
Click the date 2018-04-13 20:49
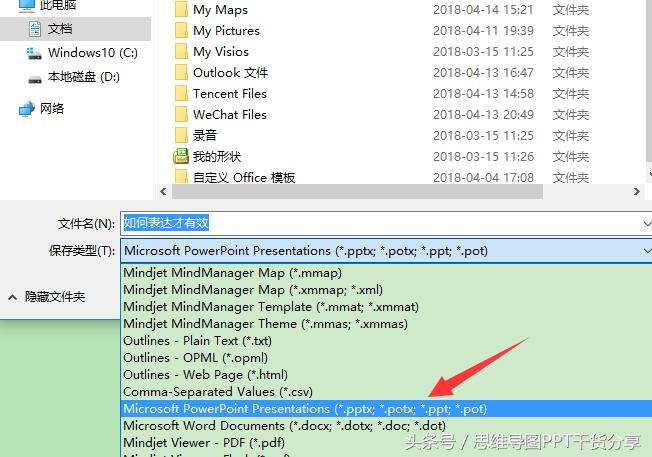click(483, 115)
